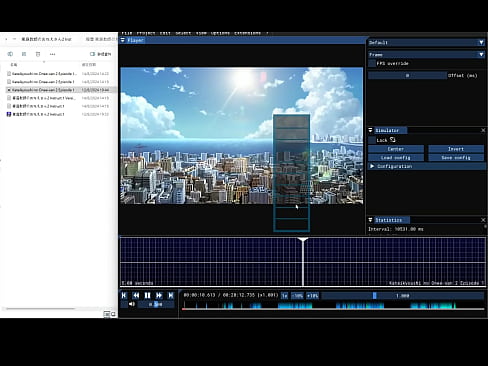Viewport: 488px width, 366px height.
Task: Switch explorer to the large icons view
Action: (x=113, y=314)
